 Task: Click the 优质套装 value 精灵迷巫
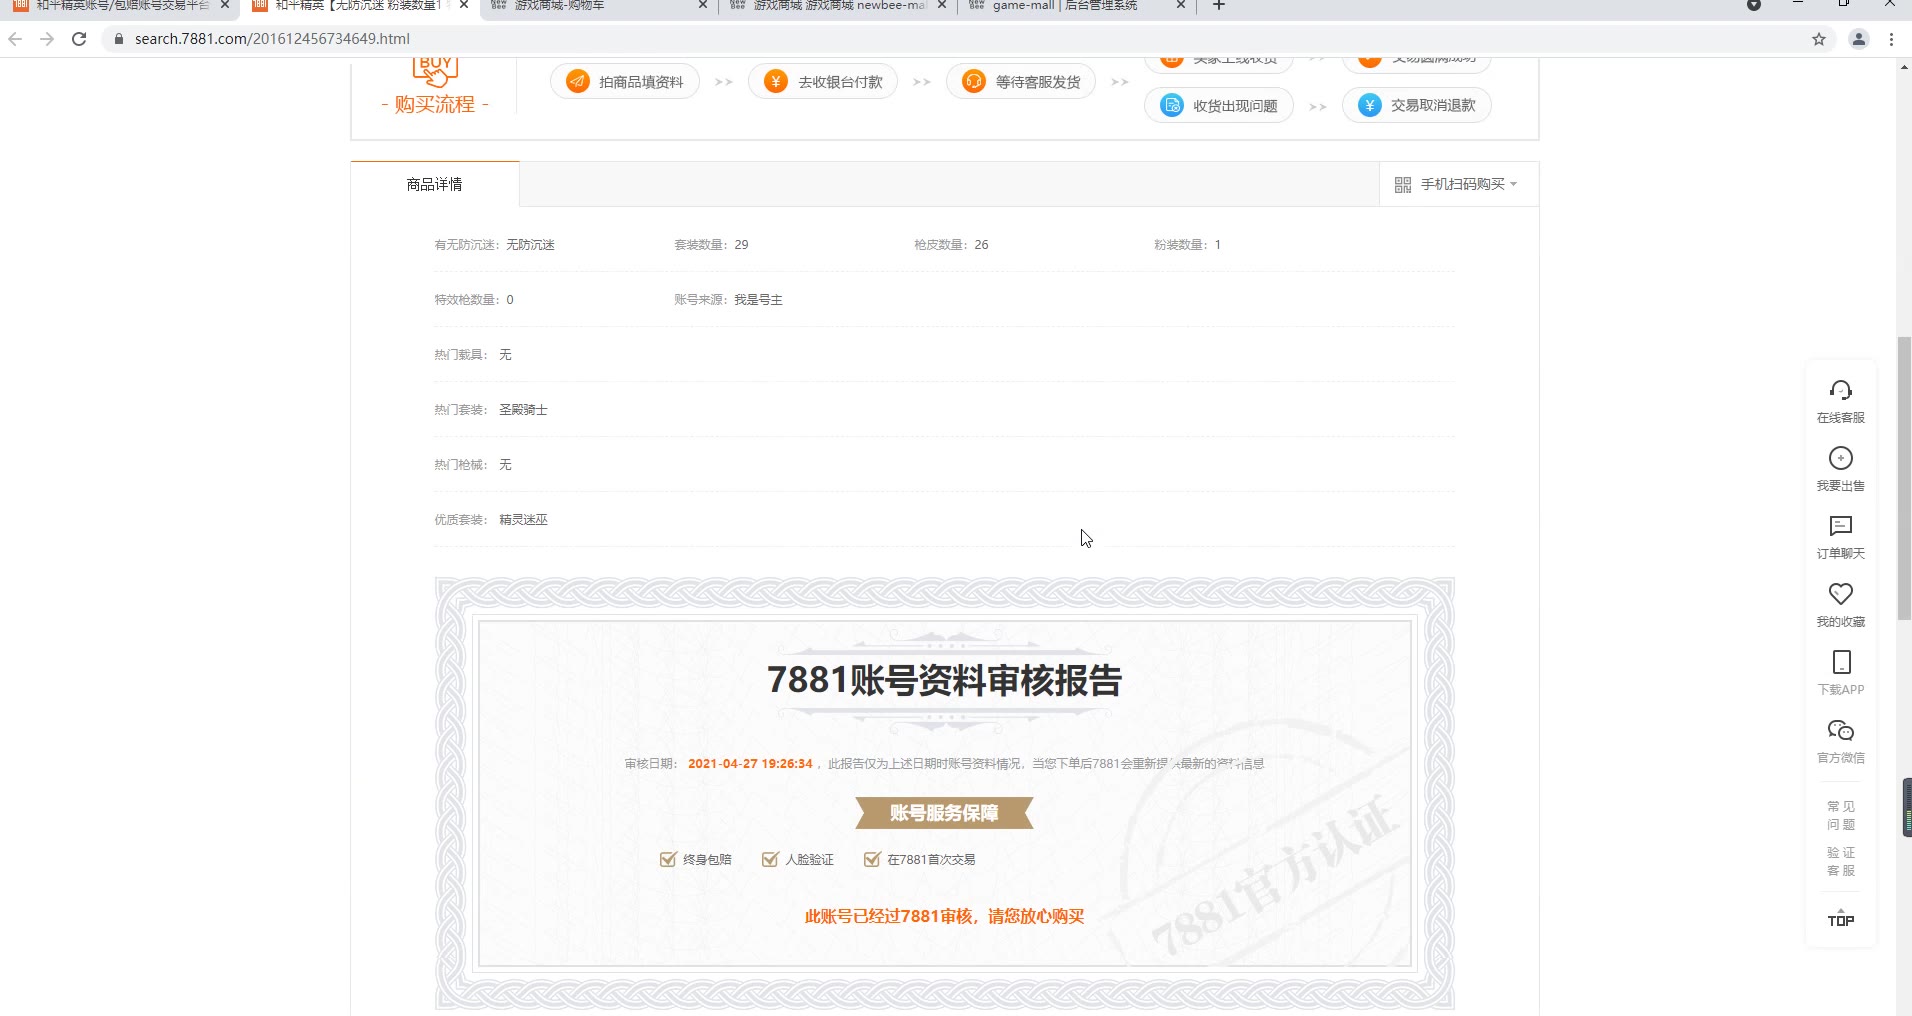pyautogui.click(x=523, y=520)
